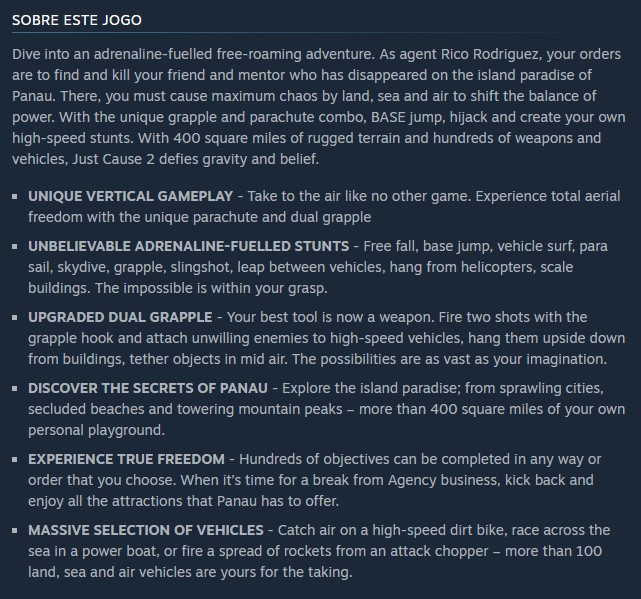Click the bullet marker before UNIQUE VERTICAL GAMEPLAY
641x599 pixels.
coord(16,197)
